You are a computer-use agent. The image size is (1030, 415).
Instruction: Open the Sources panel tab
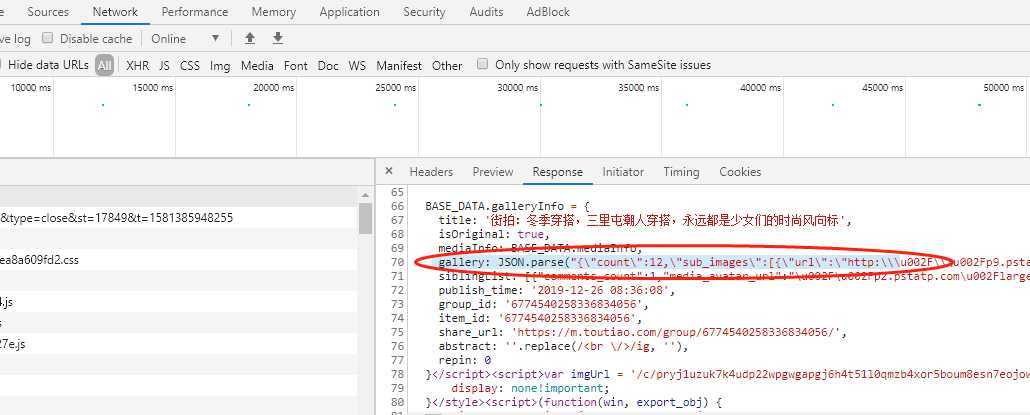coord(48,12)
